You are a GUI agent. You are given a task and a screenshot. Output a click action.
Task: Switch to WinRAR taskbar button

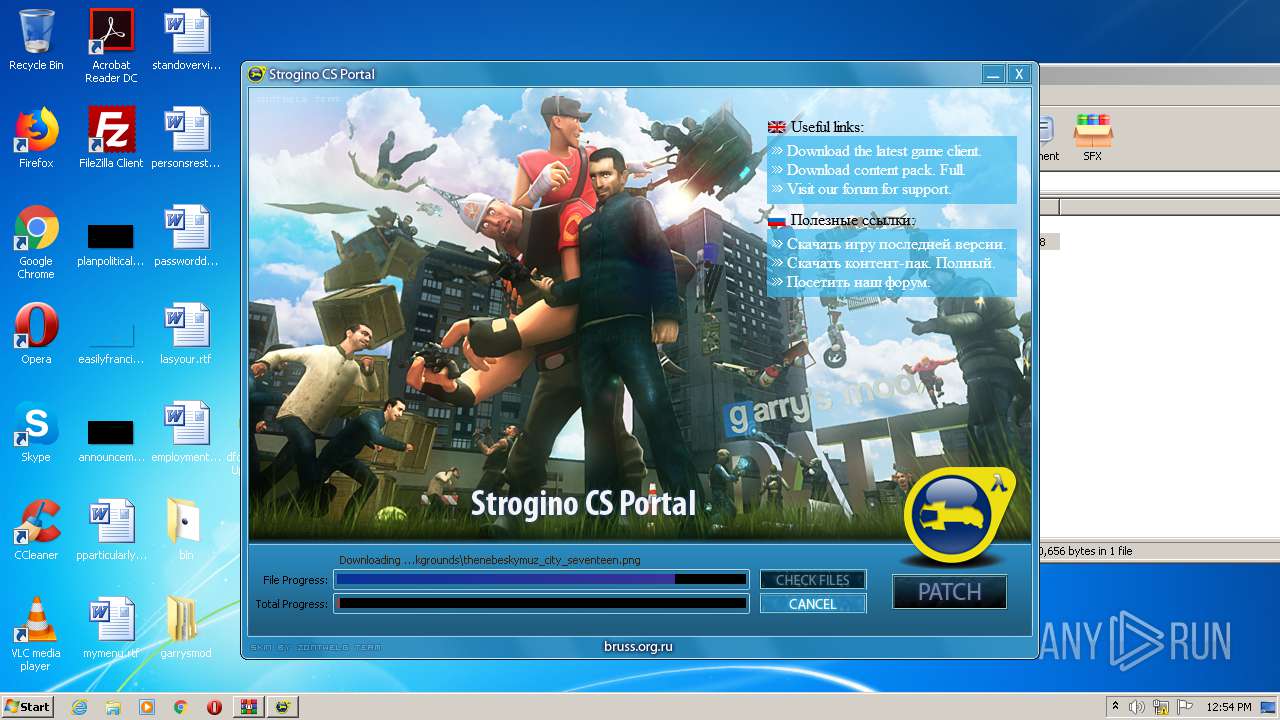[x=248, y=707]
